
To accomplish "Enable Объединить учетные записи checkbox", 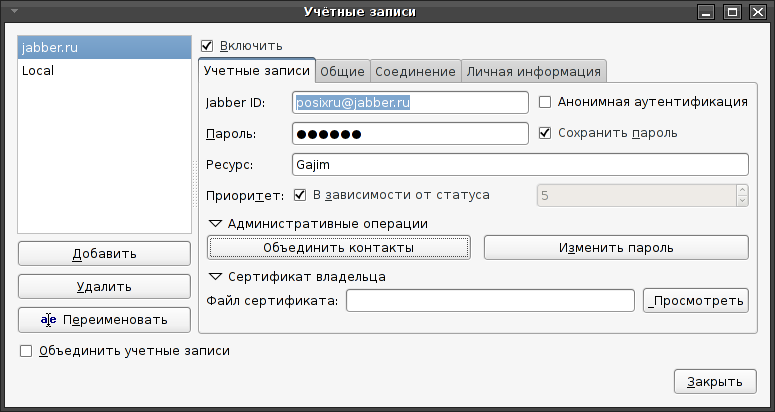I will pos(26,351).
